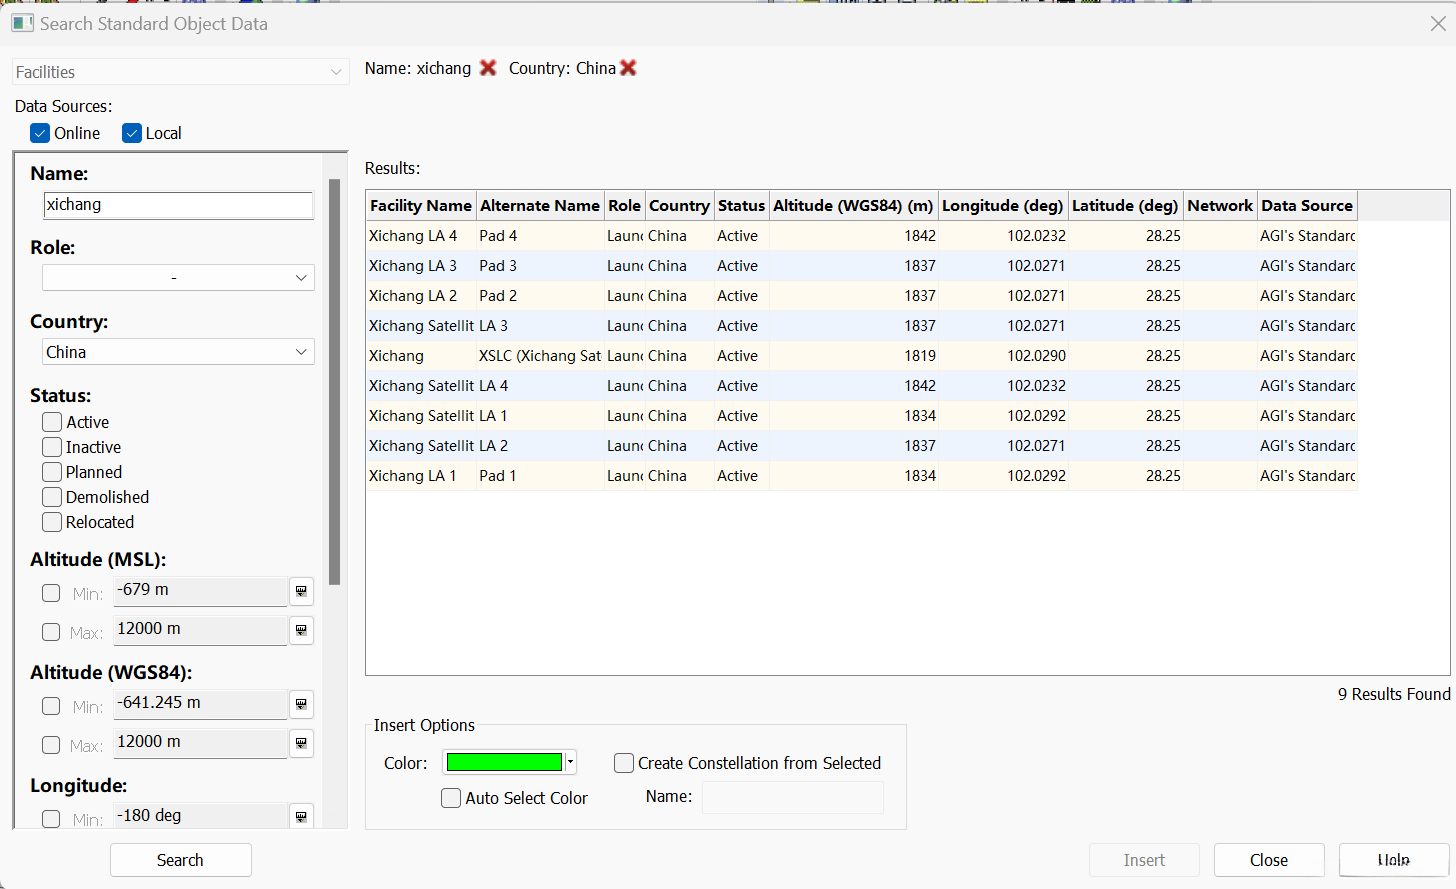This screenshot has height=889, width=1456.
Task: Click the Altitude (WGS84) Min field showing -641.245 m
Action: pyautogui.click(x=200, y=704)
